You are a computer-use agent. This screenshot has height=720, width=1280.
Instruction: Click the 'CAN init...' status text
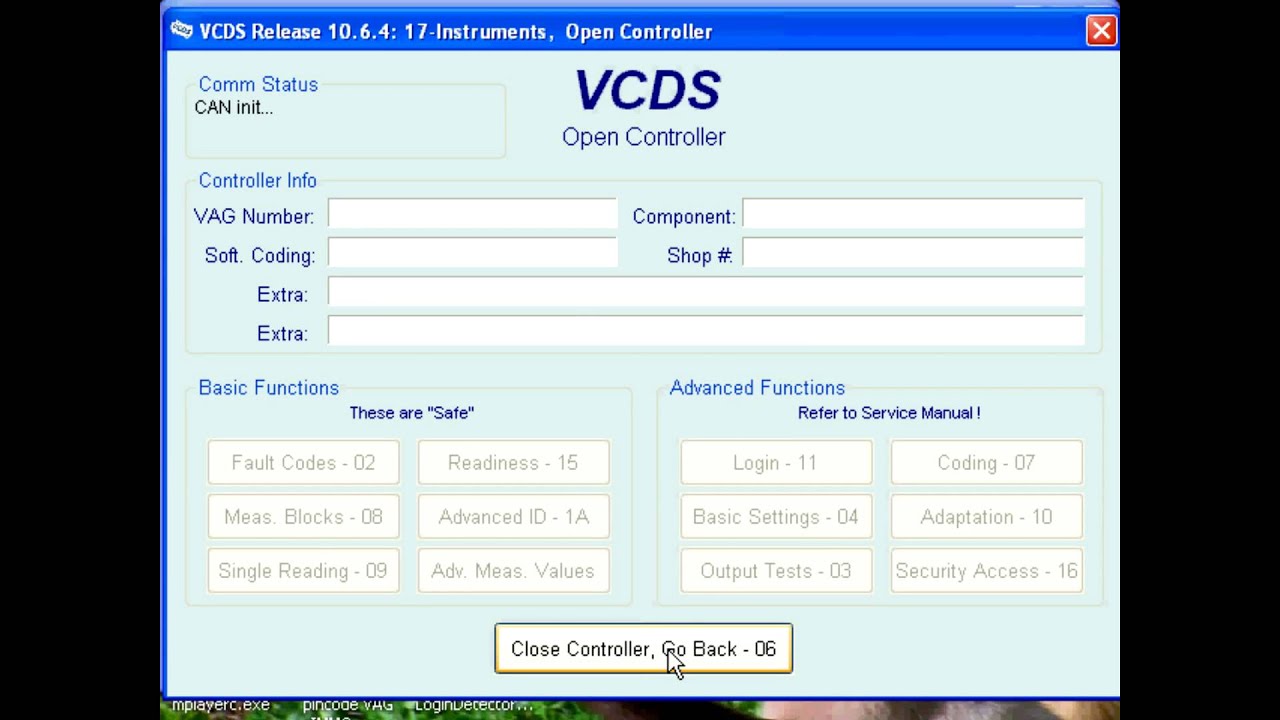pos(234,108)
